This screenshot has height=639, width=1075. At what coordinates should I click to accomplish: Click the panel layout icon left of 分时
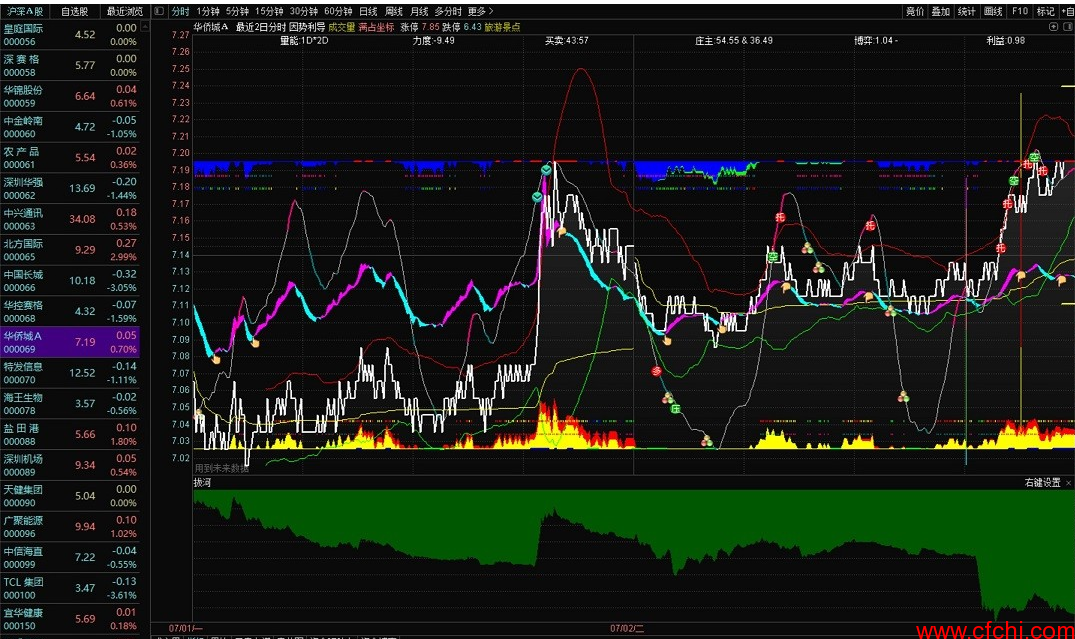pos(159,12)
